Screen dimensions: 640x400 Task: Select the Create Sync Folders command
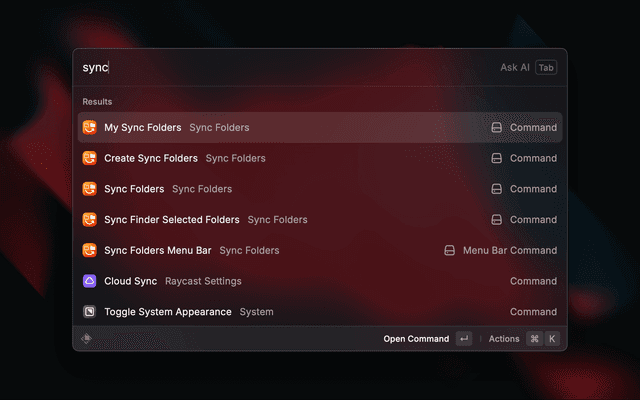(150, 158)
